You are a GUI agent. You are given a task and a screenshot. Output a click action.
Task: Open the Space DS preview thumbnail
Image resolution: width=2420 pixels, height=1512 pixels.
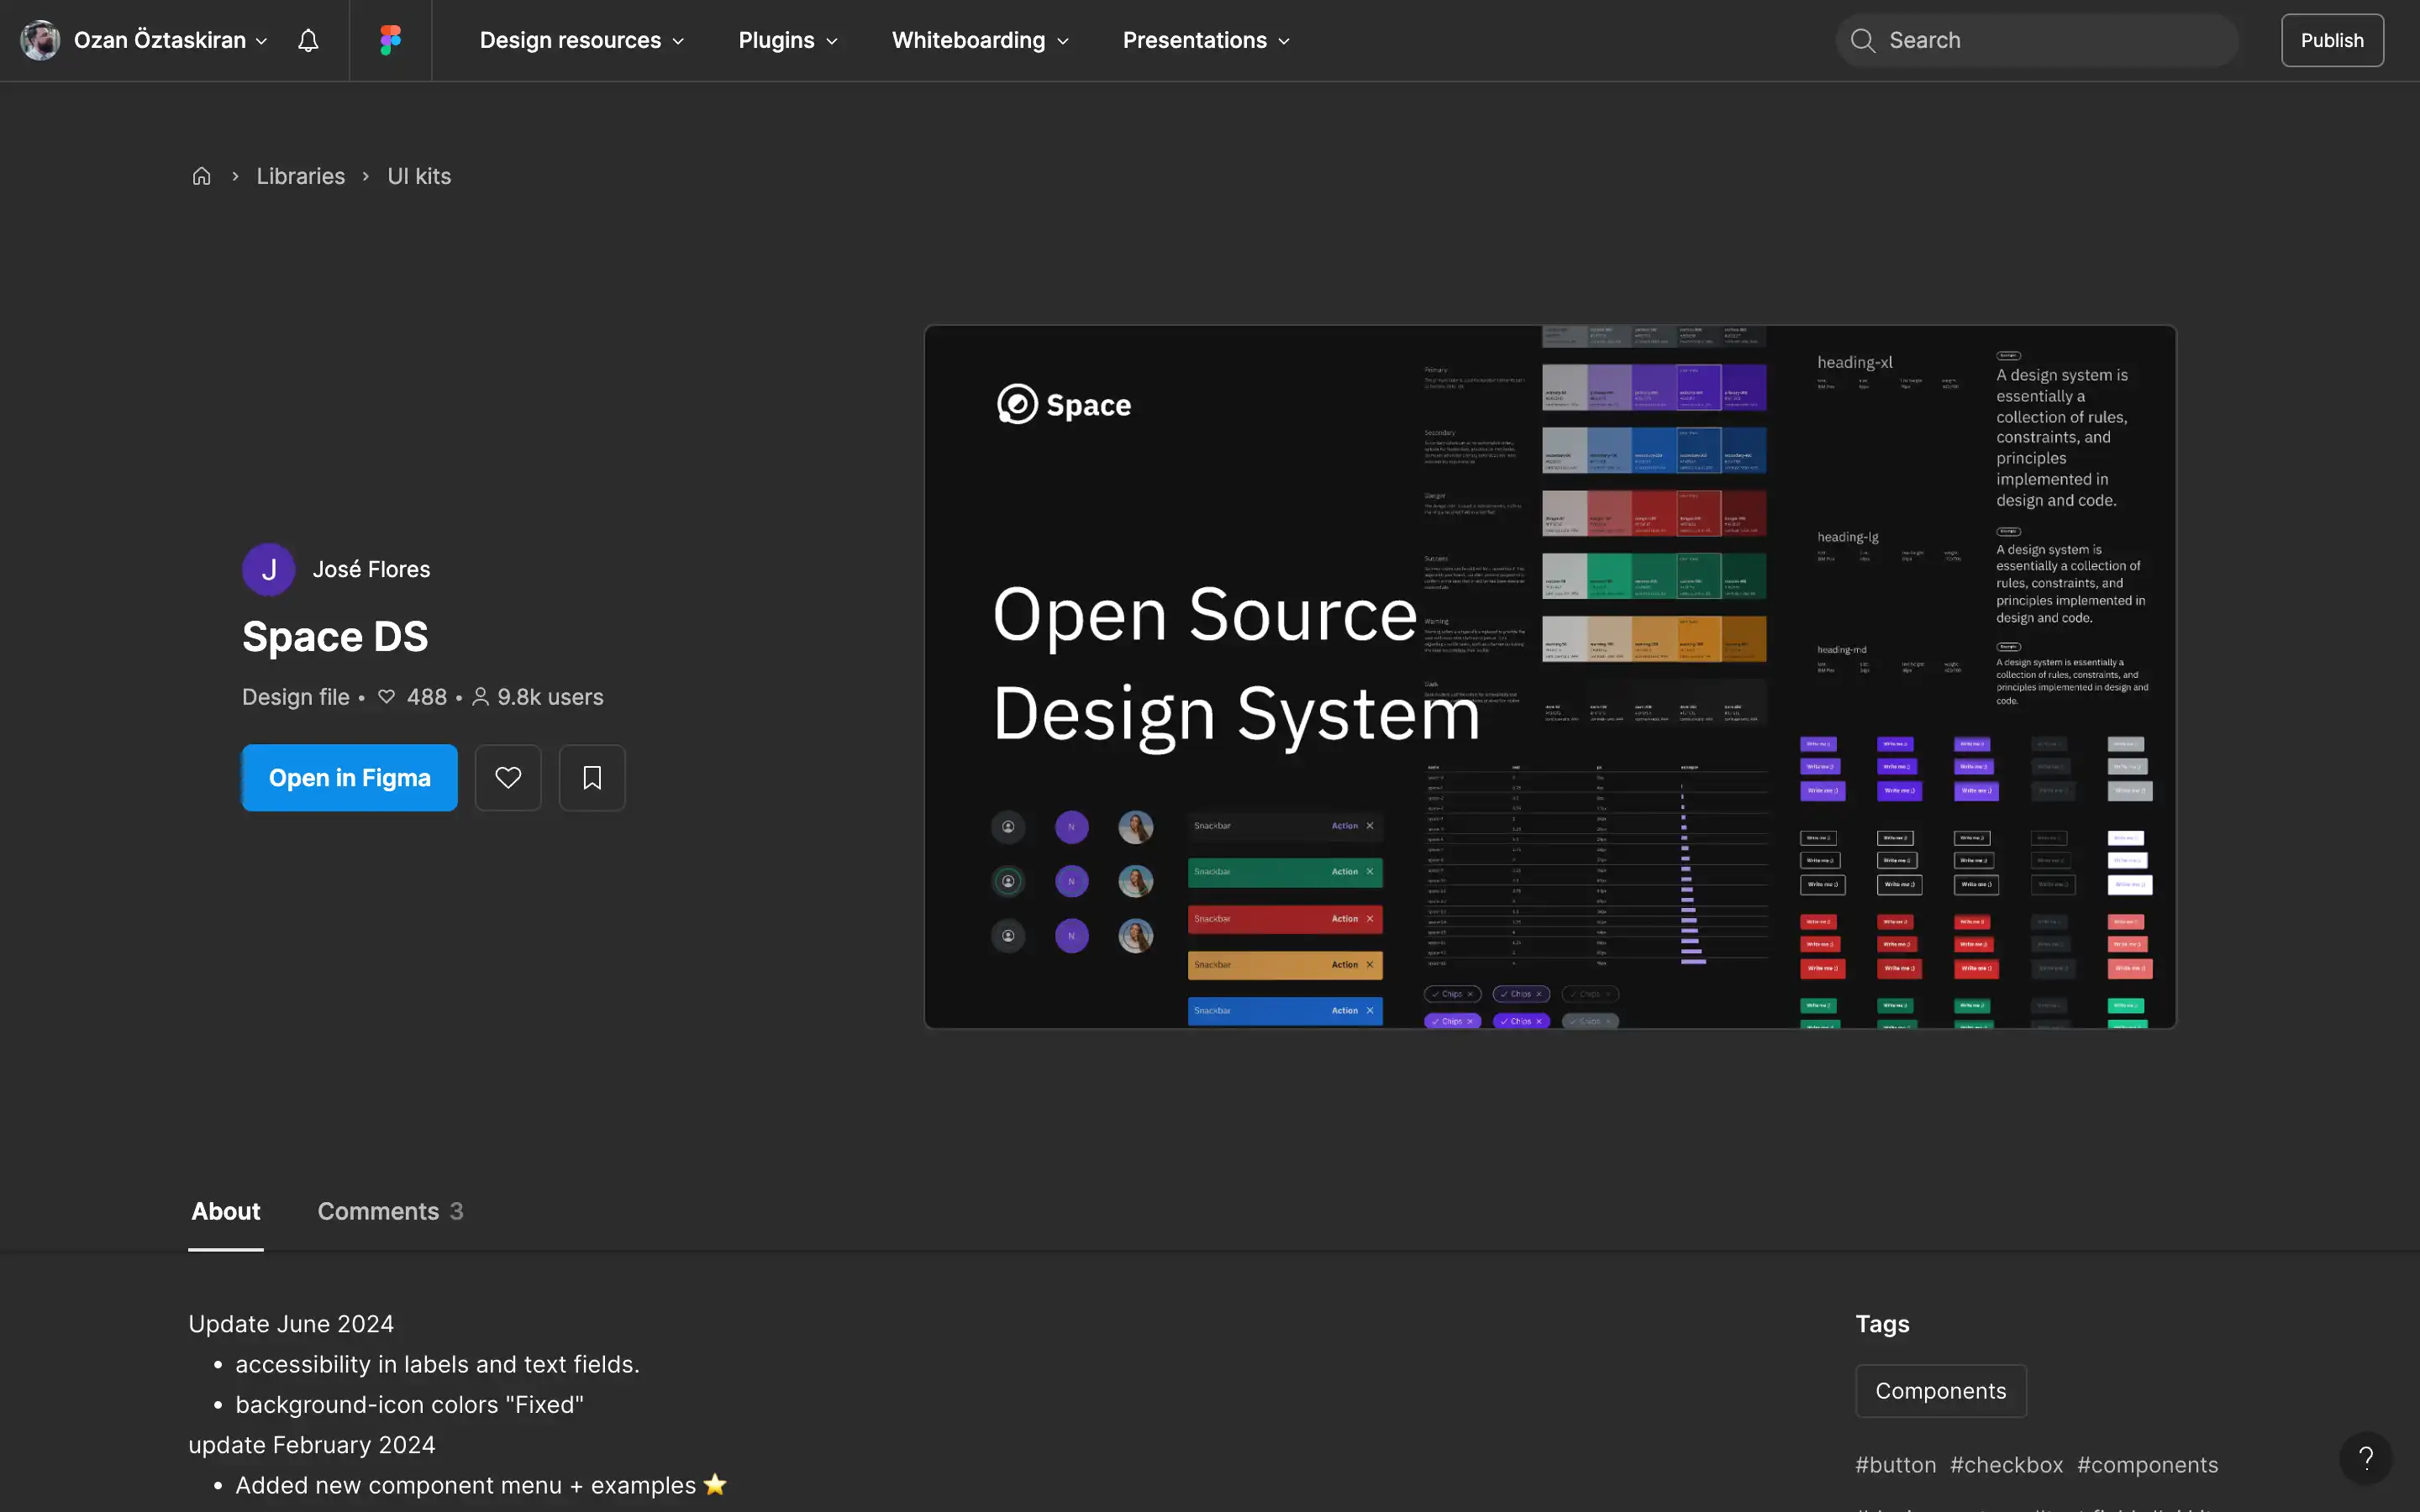click(x=1550, y=677)
